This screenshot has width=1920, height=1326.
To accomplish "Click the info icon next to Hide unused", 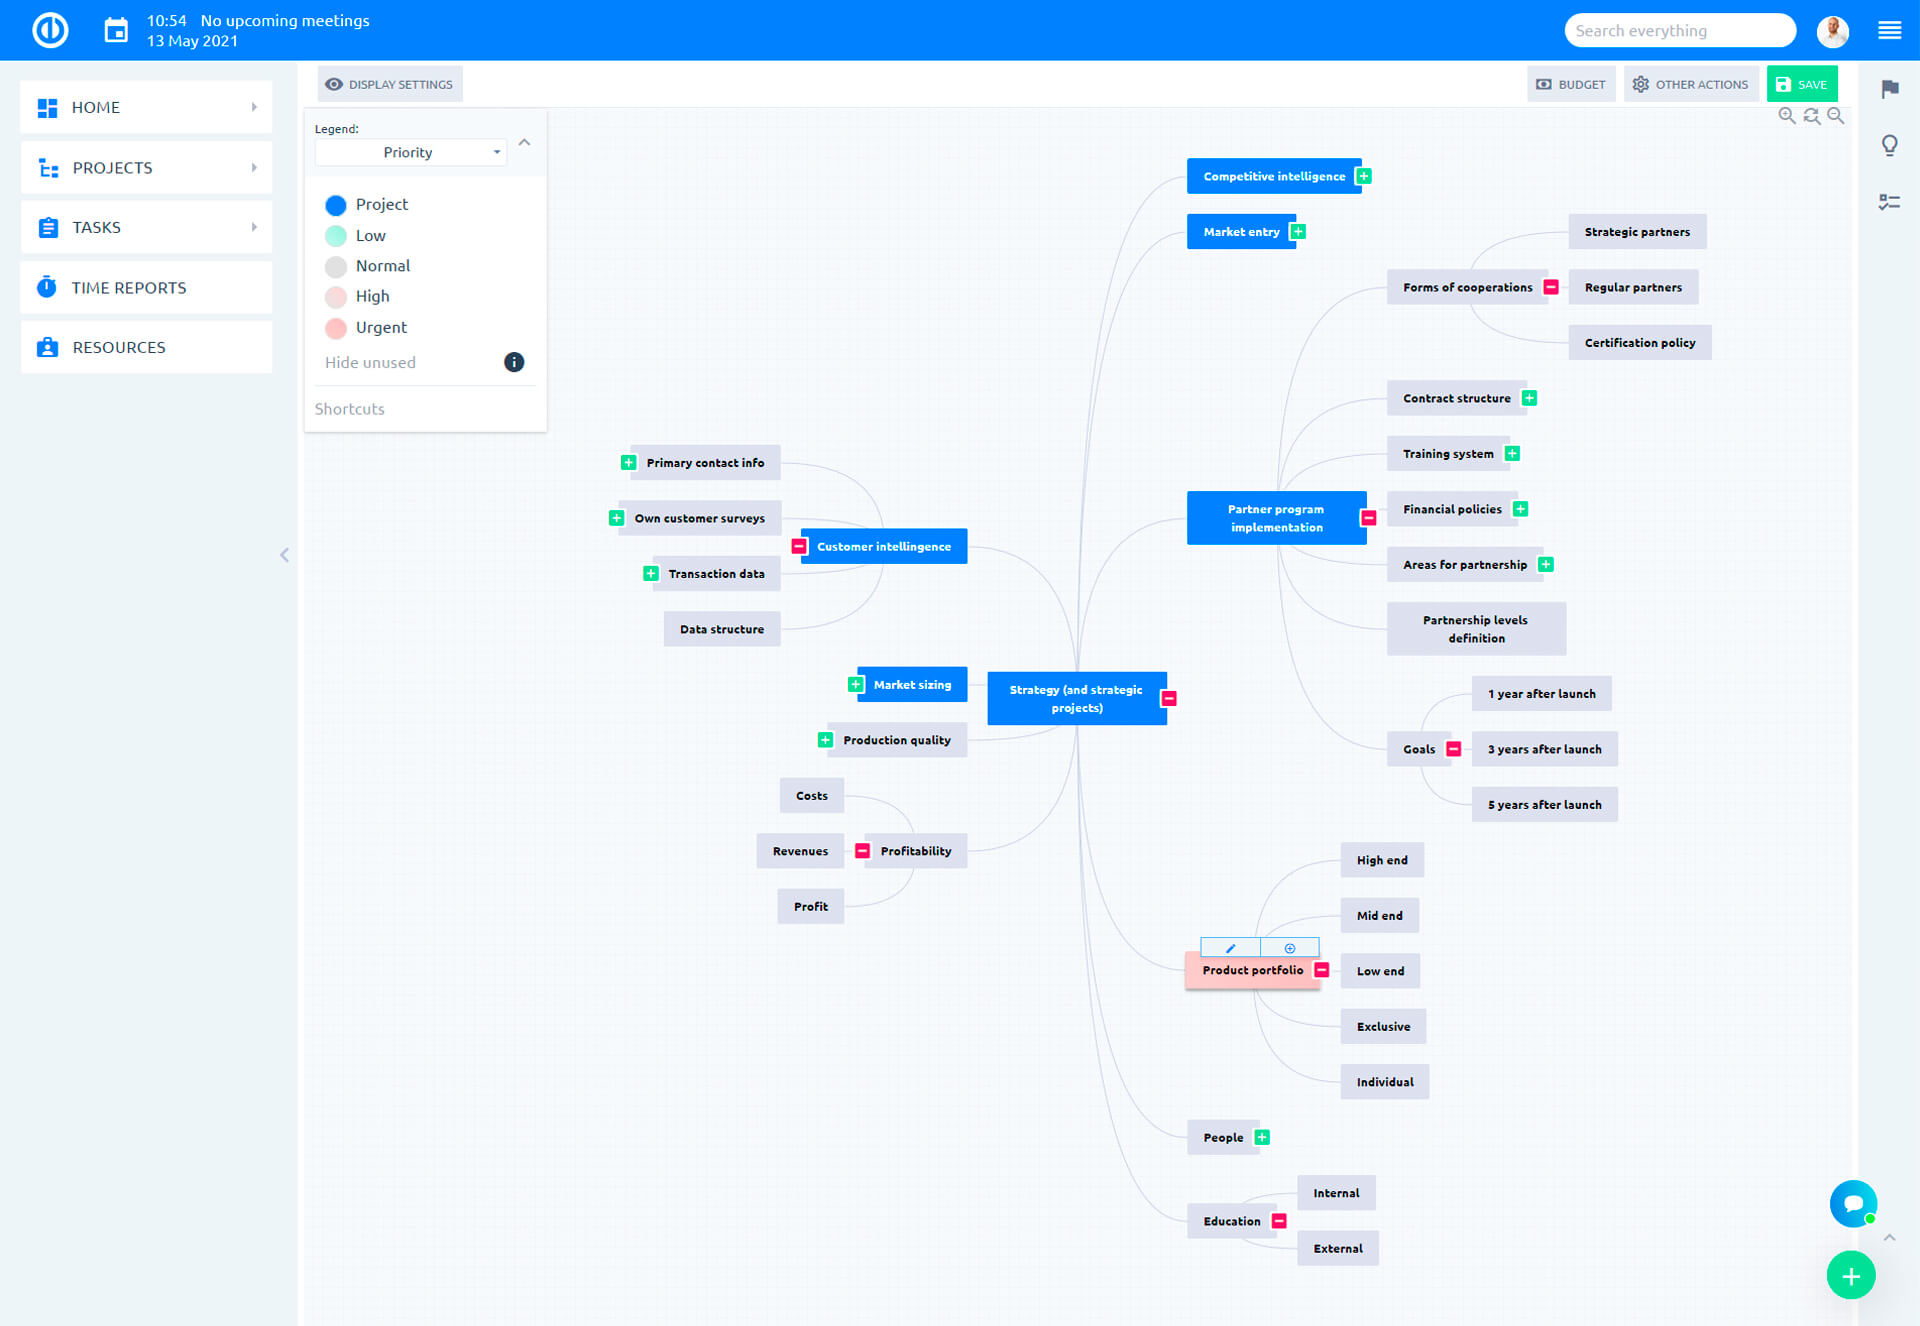I will (x=514, y=362).
